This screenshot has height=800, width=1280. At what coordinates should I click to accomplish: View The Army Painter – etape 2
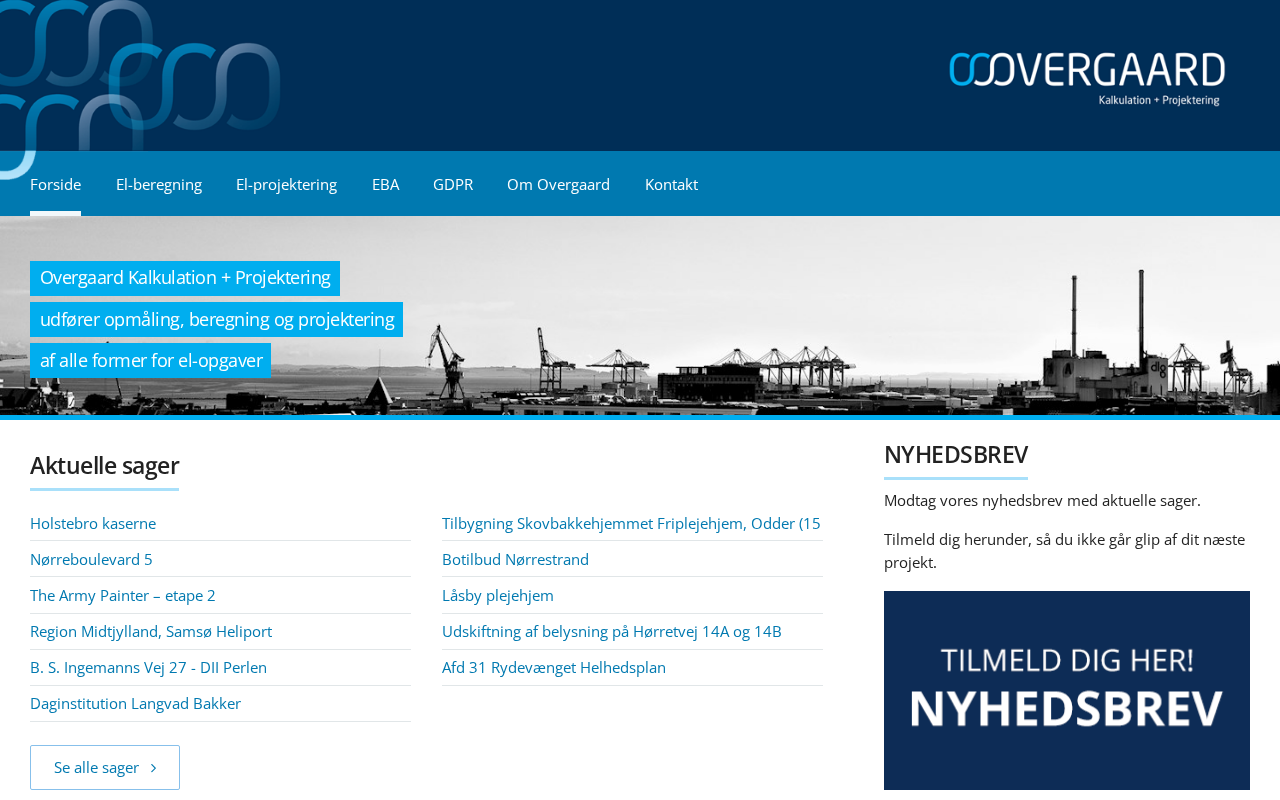[x=123, y=595]
